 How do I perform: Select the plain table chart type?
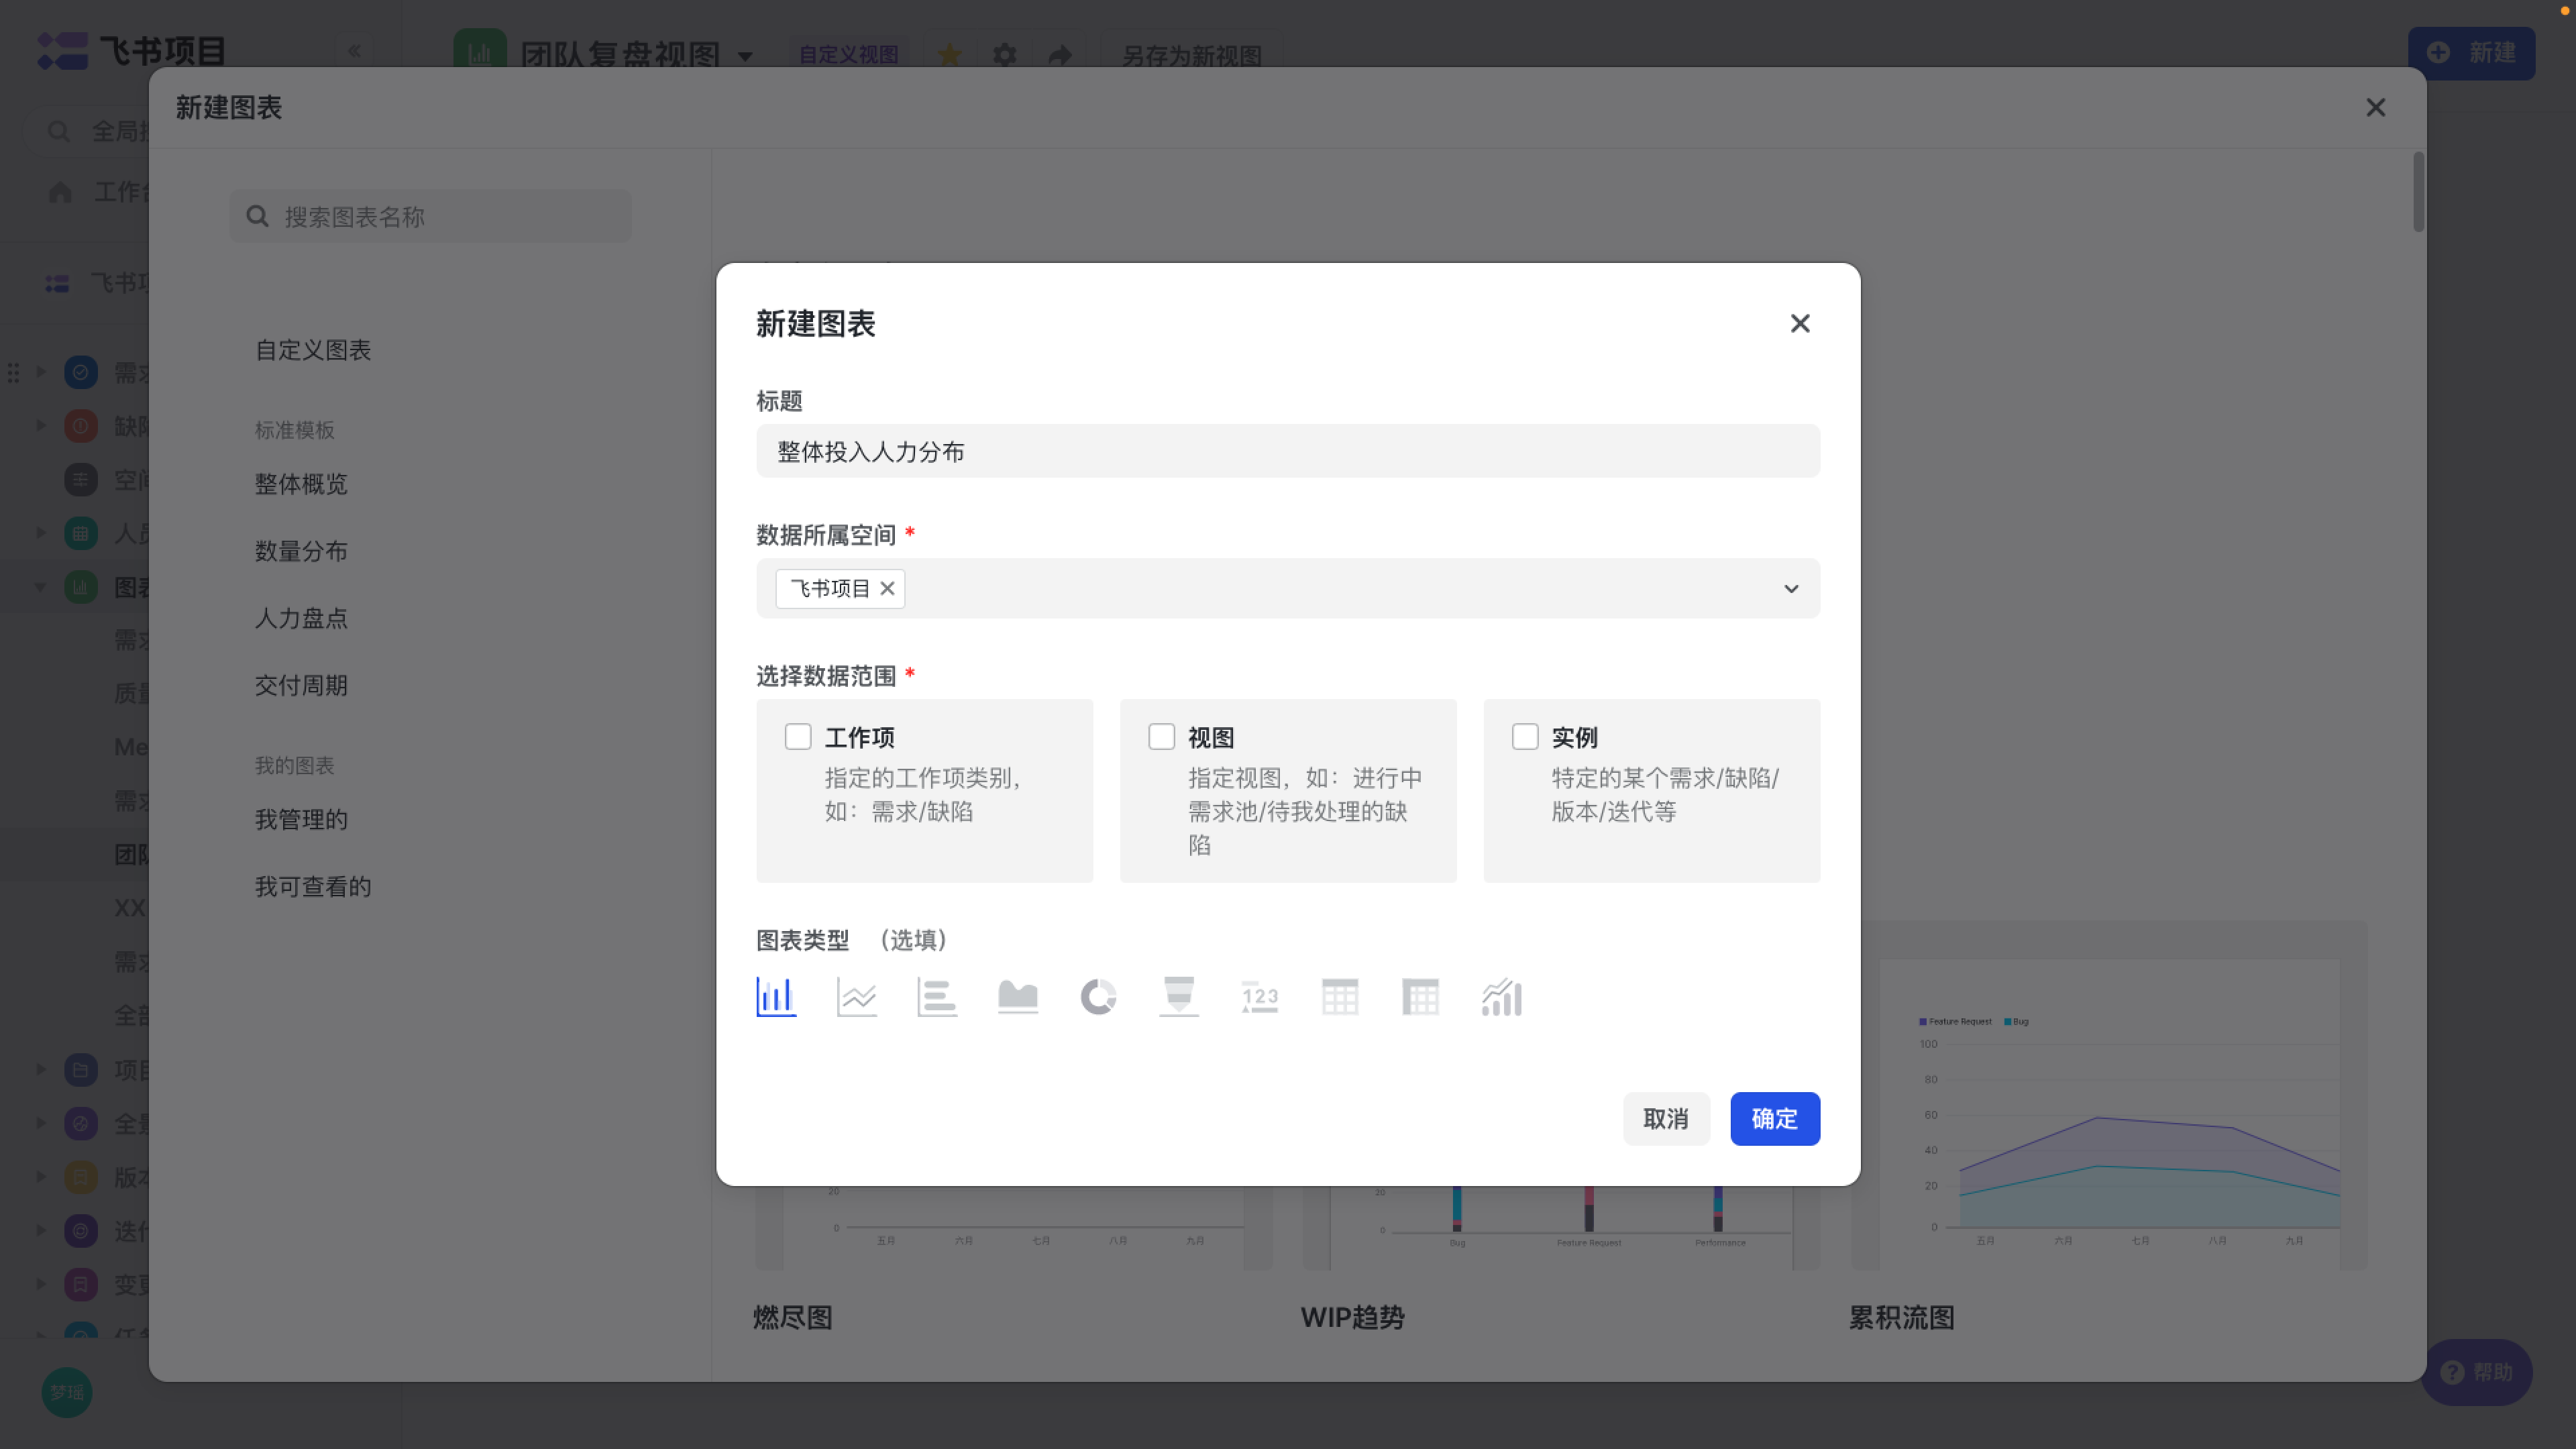tap(1340, 997)
